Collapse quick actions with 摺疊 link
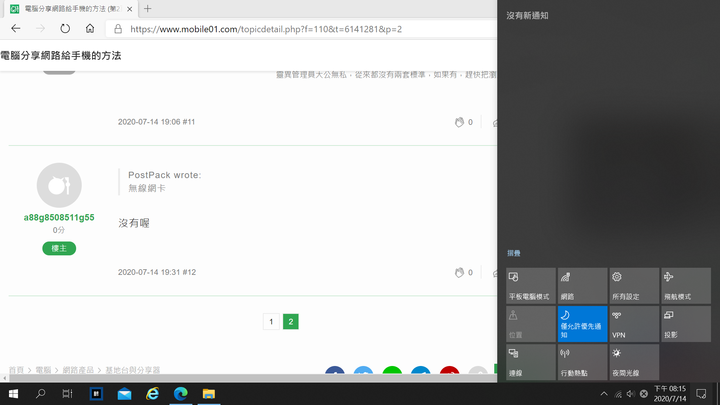 click(513, 253)
